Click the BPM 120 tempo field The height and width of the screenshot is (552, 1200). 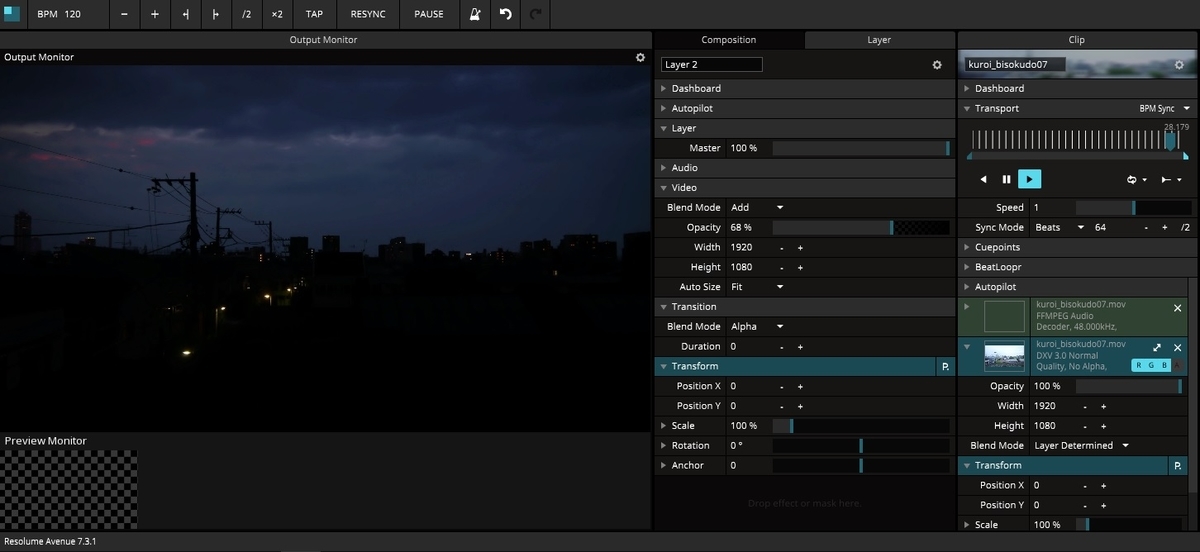[68, 14]
